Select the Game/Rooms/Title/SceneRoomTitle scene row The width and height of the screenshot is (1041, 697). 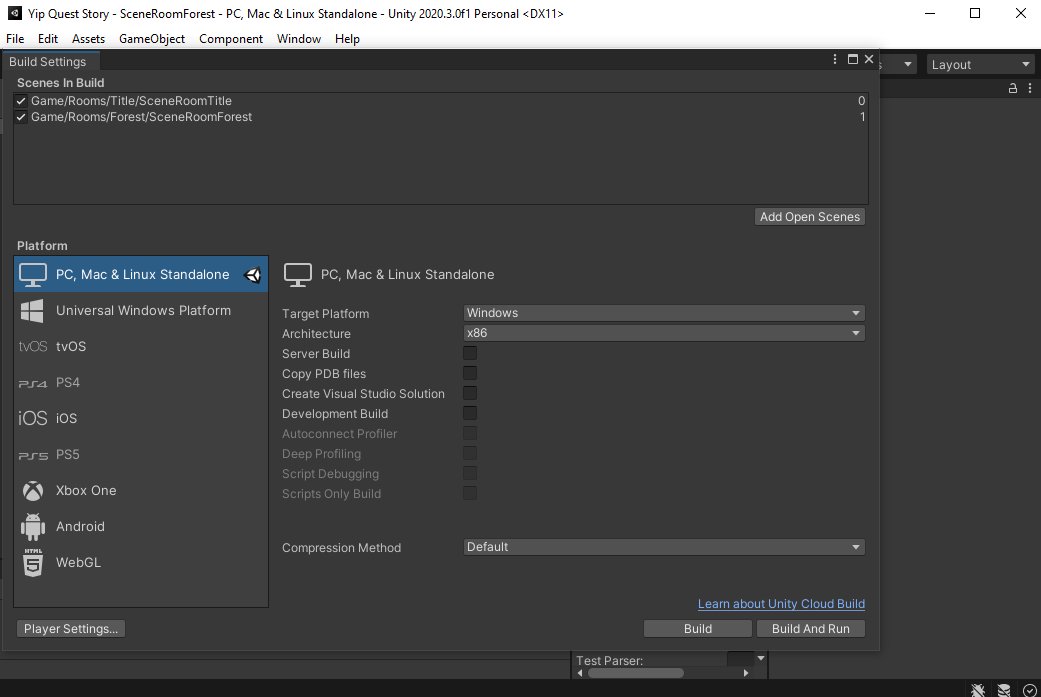[x=441, y=101]
